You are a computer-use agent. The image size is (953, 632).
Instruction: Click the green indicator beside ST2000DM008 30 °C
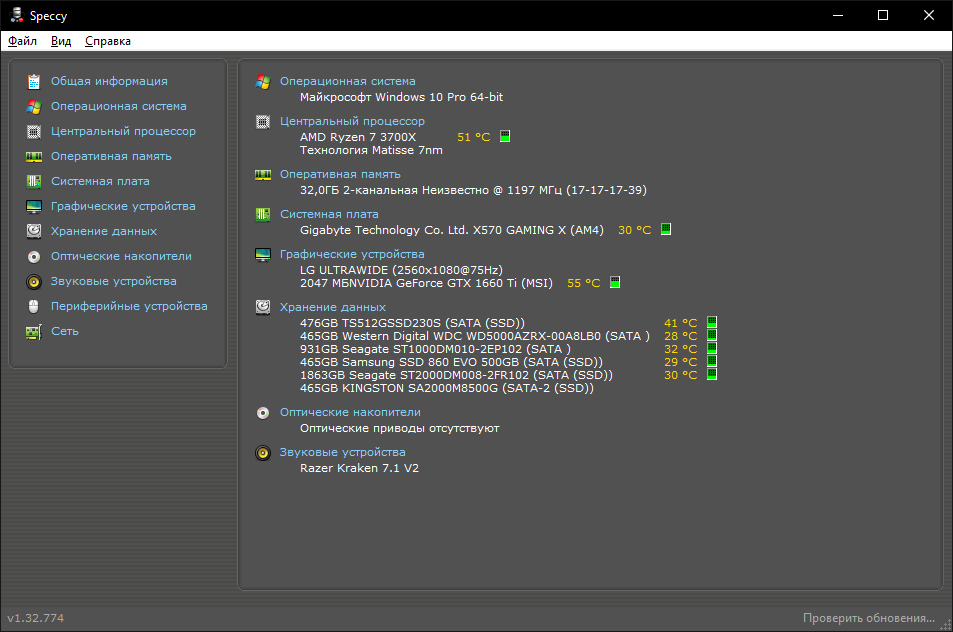coord(712,374)
